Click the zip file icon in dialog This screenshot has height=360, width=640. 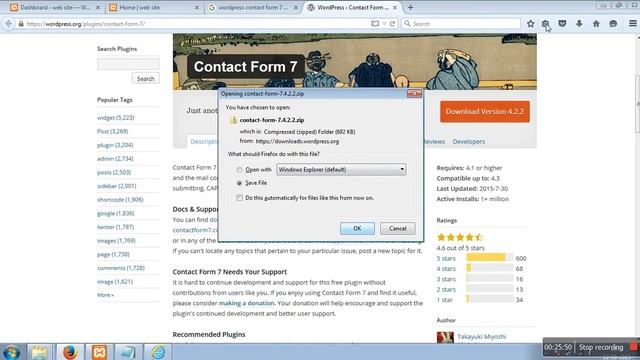[x=233, y=120]
